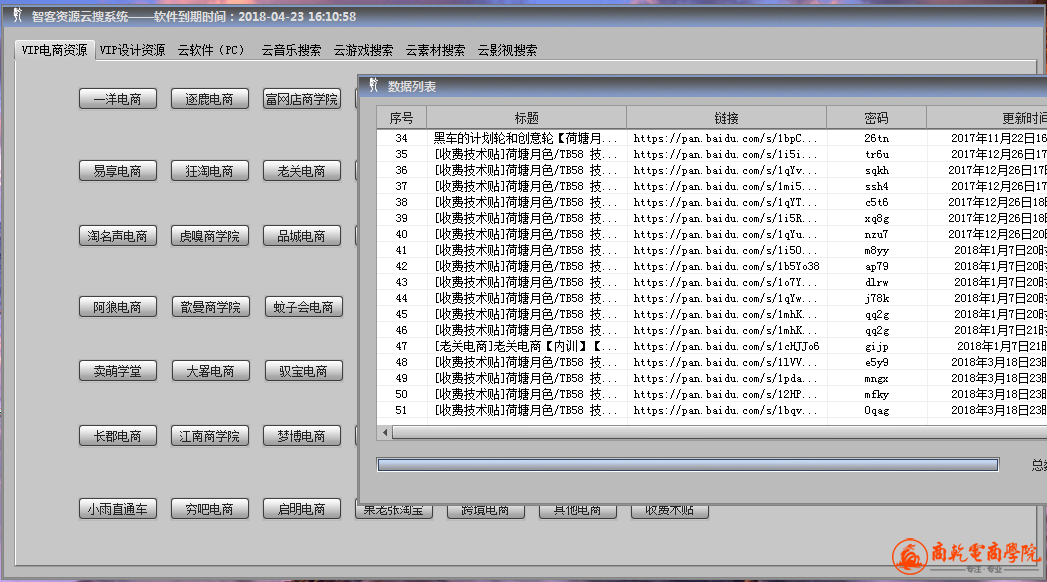Click the 链接 column header
Screen dimensions: 1047x582
pos(726,117)
